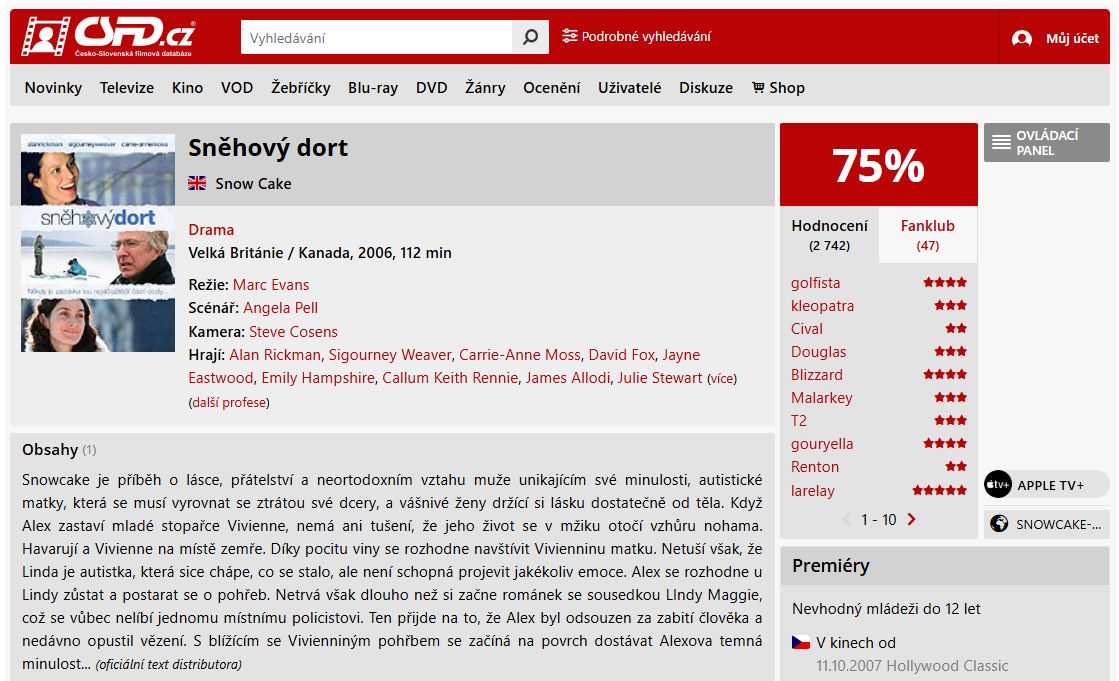
Task: Click the Obsahy section heading
Action: pos(50,450)
